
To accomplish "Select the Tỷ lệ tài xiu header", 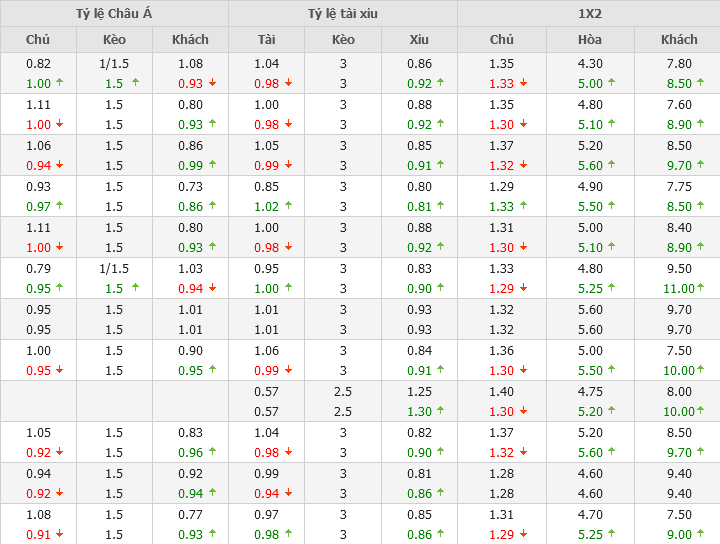I will (343, 13).
